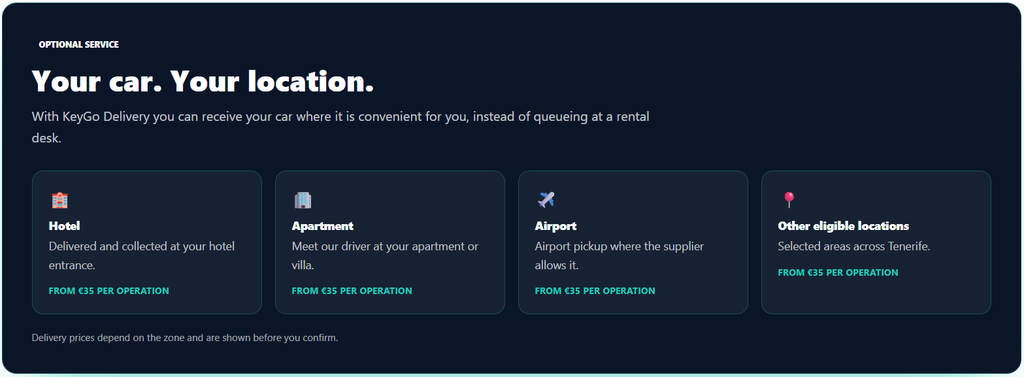1024x377 pixels.
Task: Click Meet our driver description text
Action: point(385,256)
